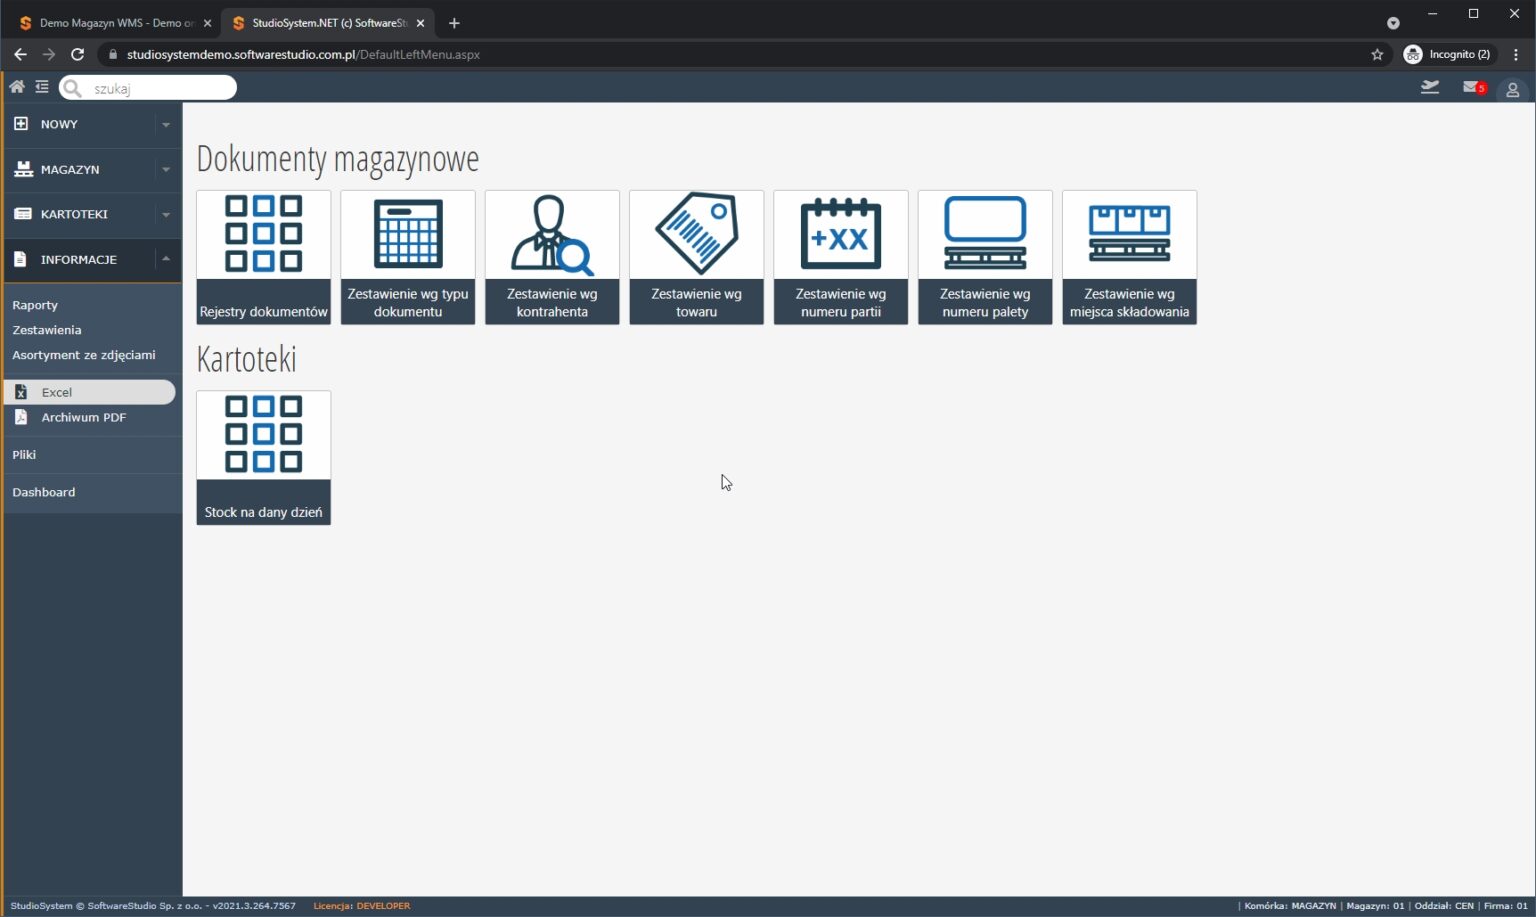Open the user account icon top right
Image resolution: width=1536 pixels, height=917 pixels.
[x=1512, y=89]
